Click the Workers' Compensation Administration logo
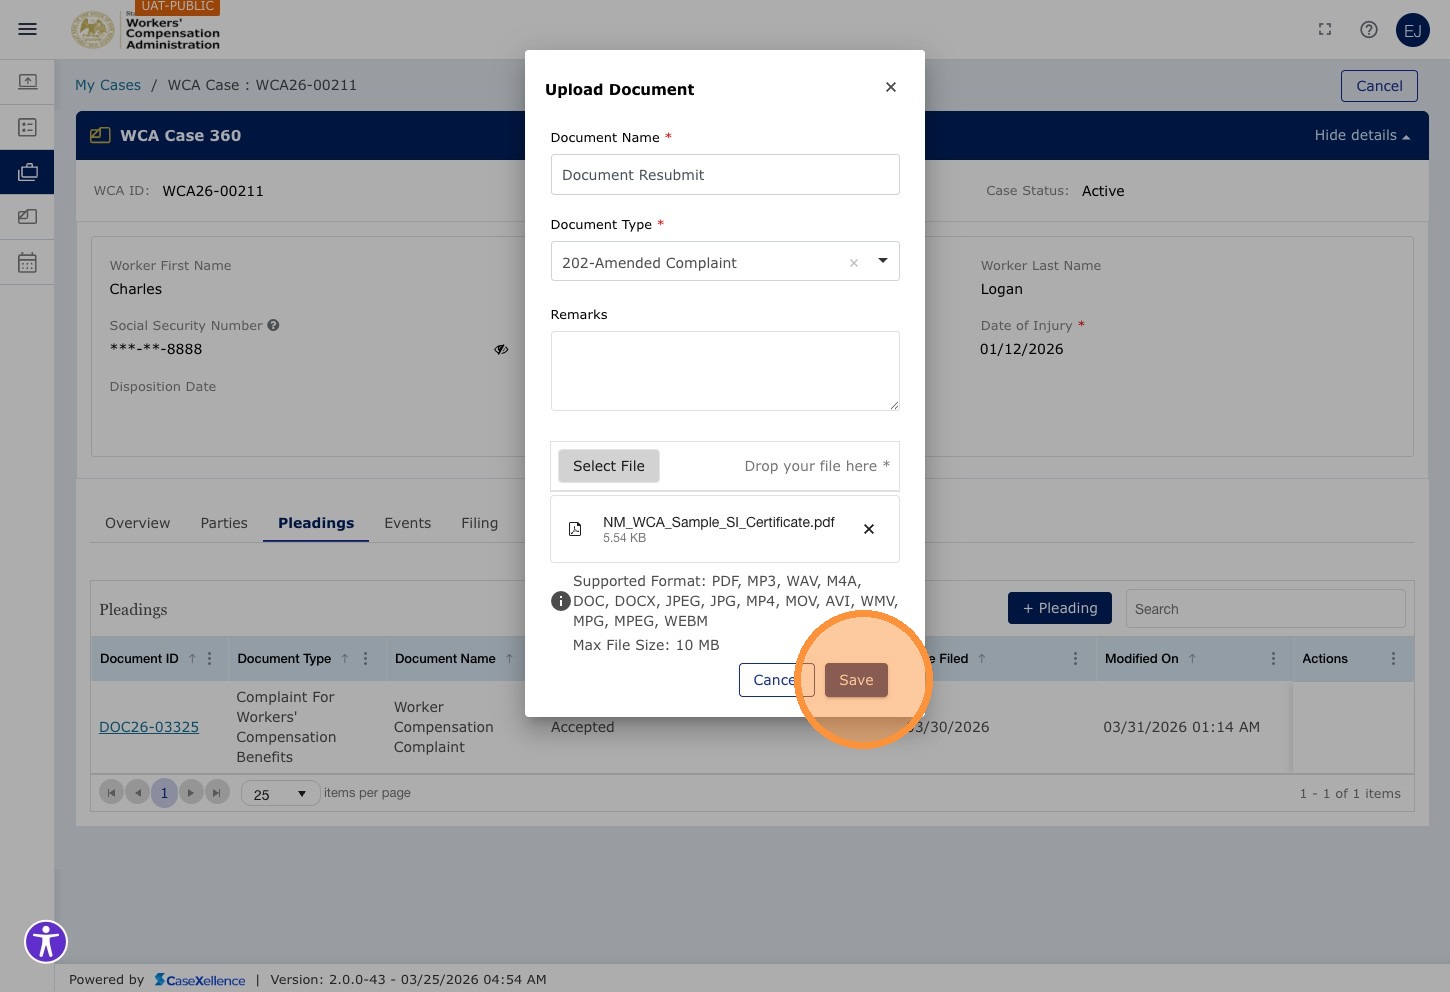The height and width of the screenshot is (992, 1450). 145,29
